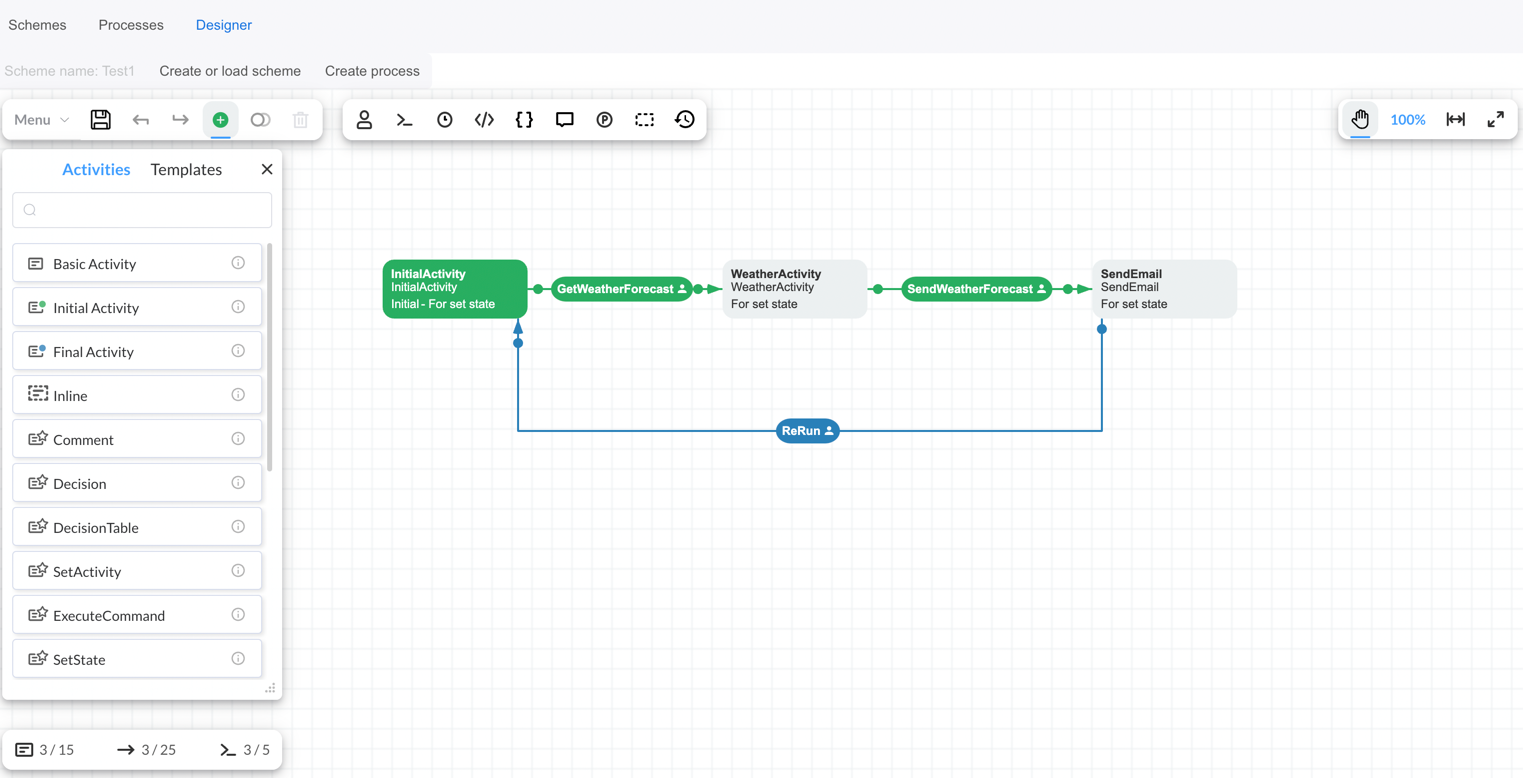This screenshot has height=778, width=1523.
Task: Show info for ExecuteCommand
Action: pos(238,615)
